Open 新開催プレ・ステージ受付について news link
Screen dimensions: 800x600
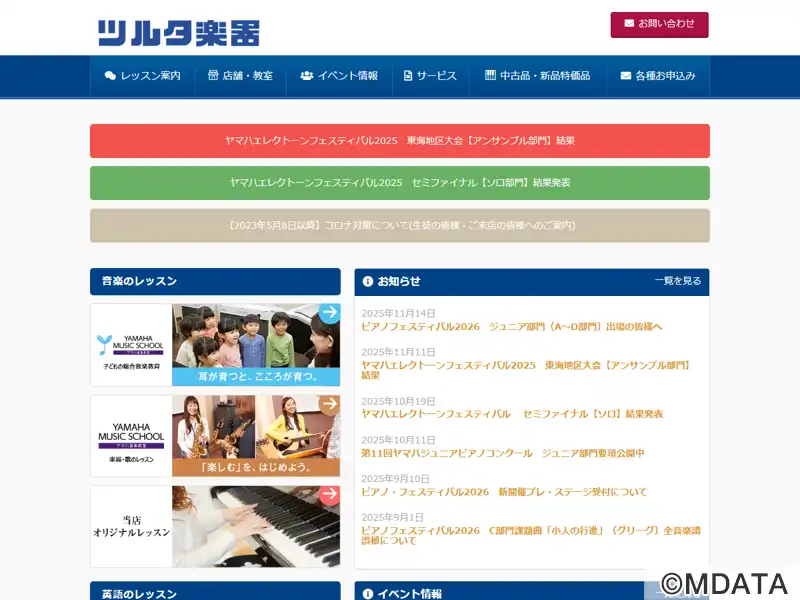(504, 492)
